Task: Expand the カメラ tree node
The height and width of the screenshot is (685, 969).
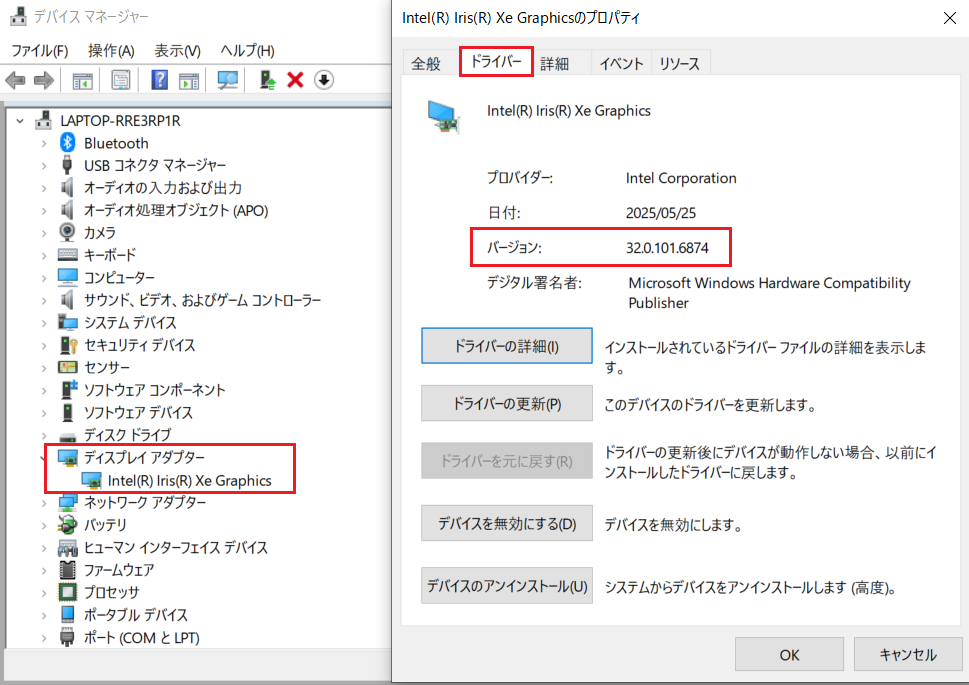Action: click(x=43, y=233)
